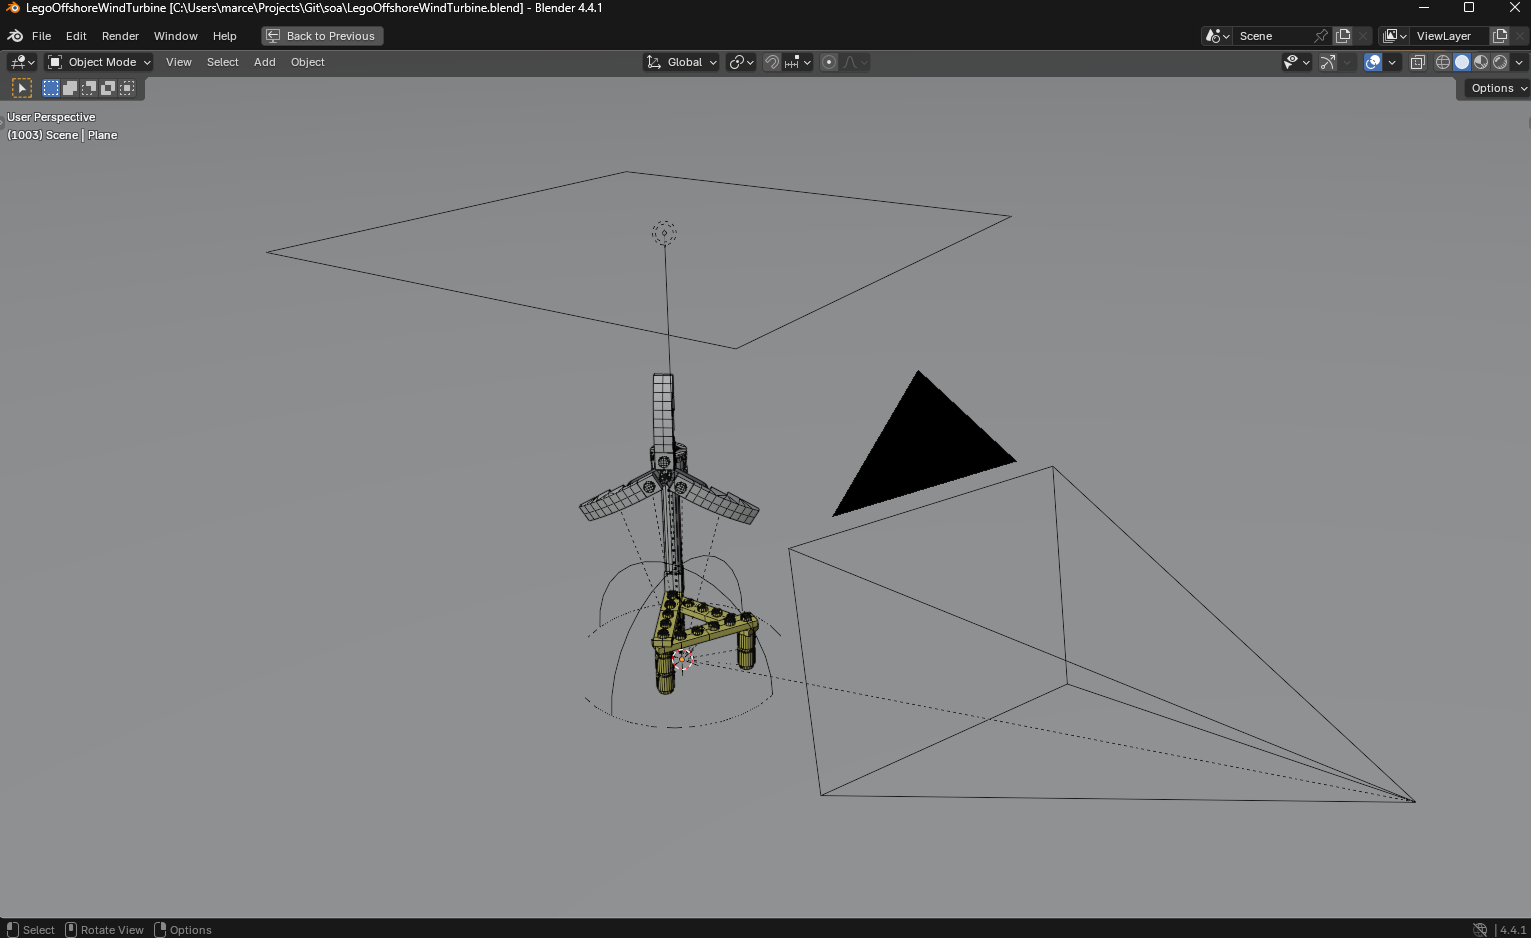Switch to material preview shading
Viewport: 1531px width, 938px height.
[1481, 62]
